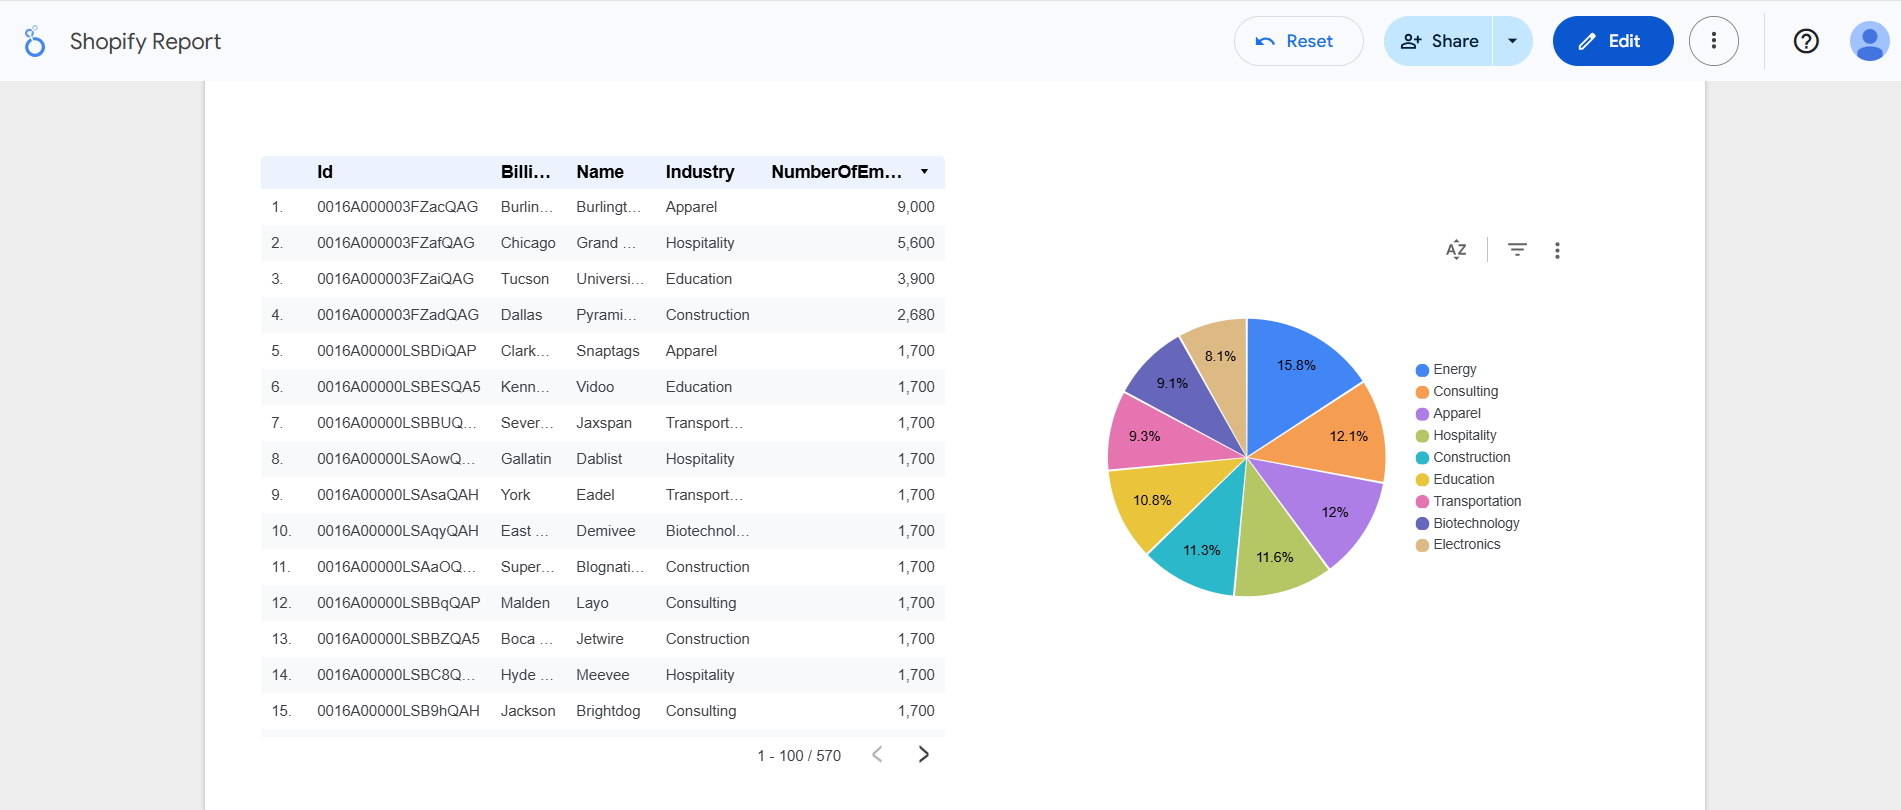1901x810 pixels.
Task: Click the 15.8% blue pie slice
Action: click(1300, 375)
